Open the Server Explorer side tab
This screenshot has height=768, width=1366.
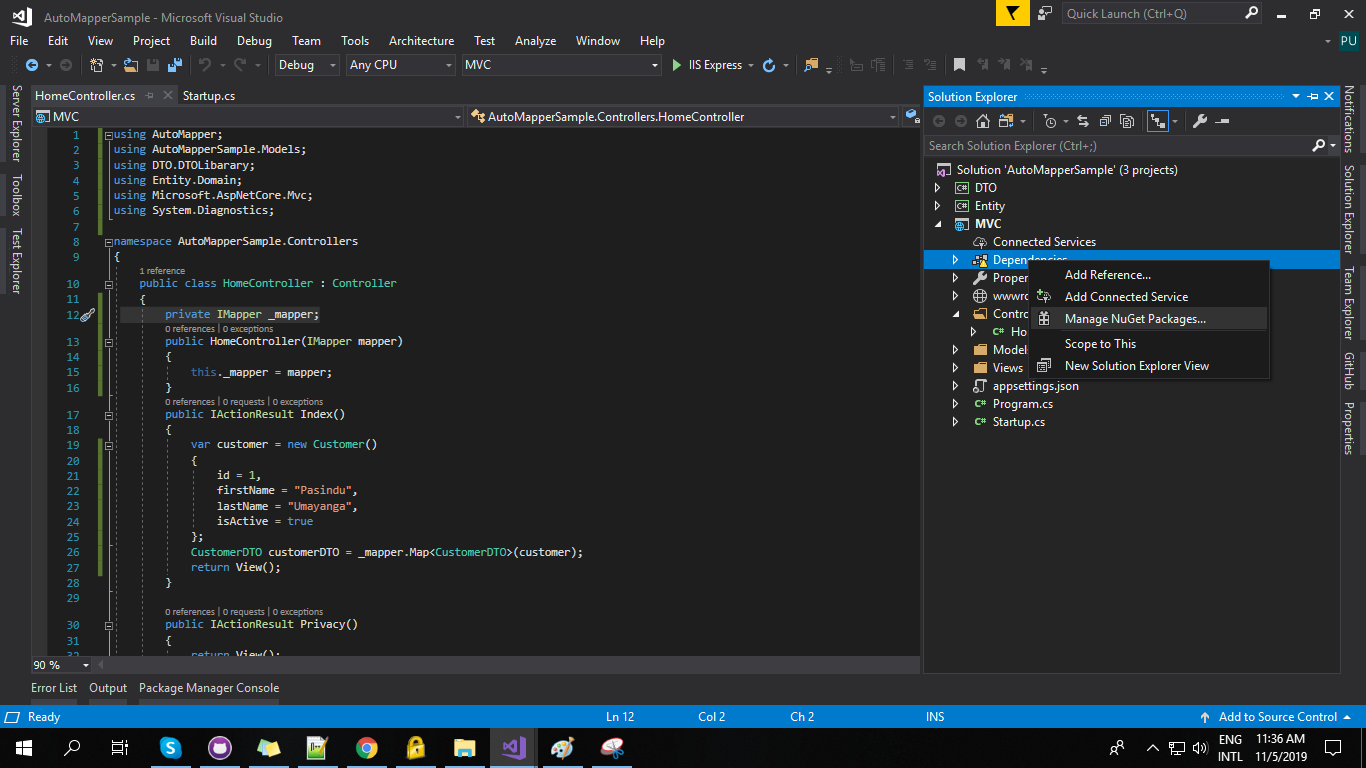pos(15,123)
